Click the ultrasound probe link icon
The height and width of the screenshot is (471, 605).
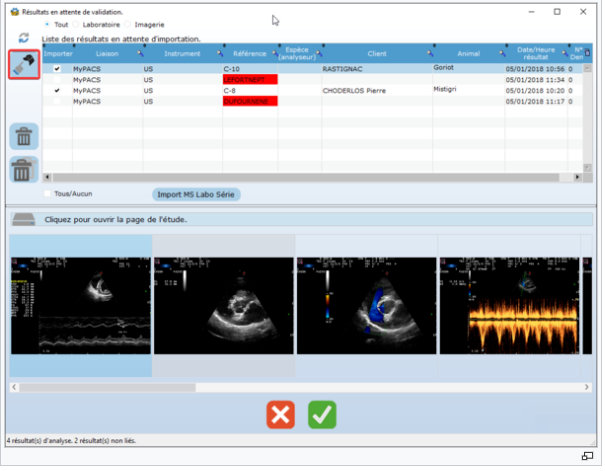pyautogui.click(x=24, y=65)
